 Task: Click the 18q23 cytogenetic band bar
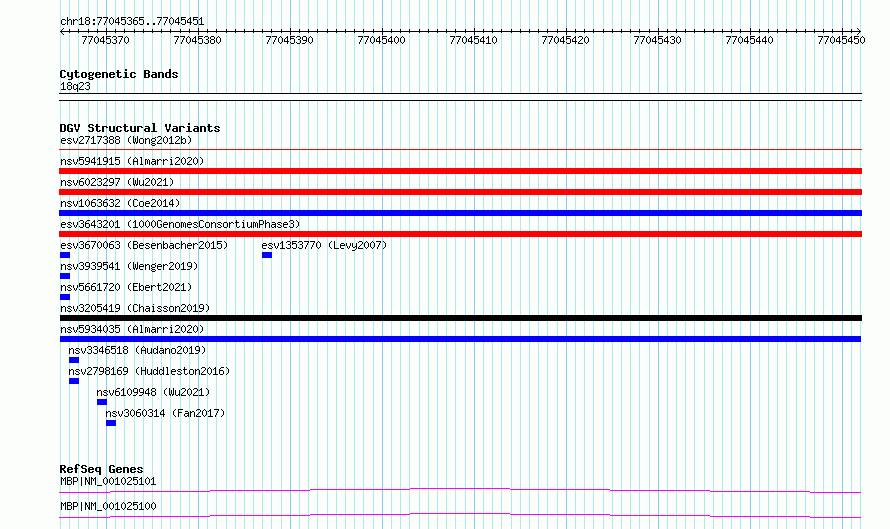coord(460,97)
